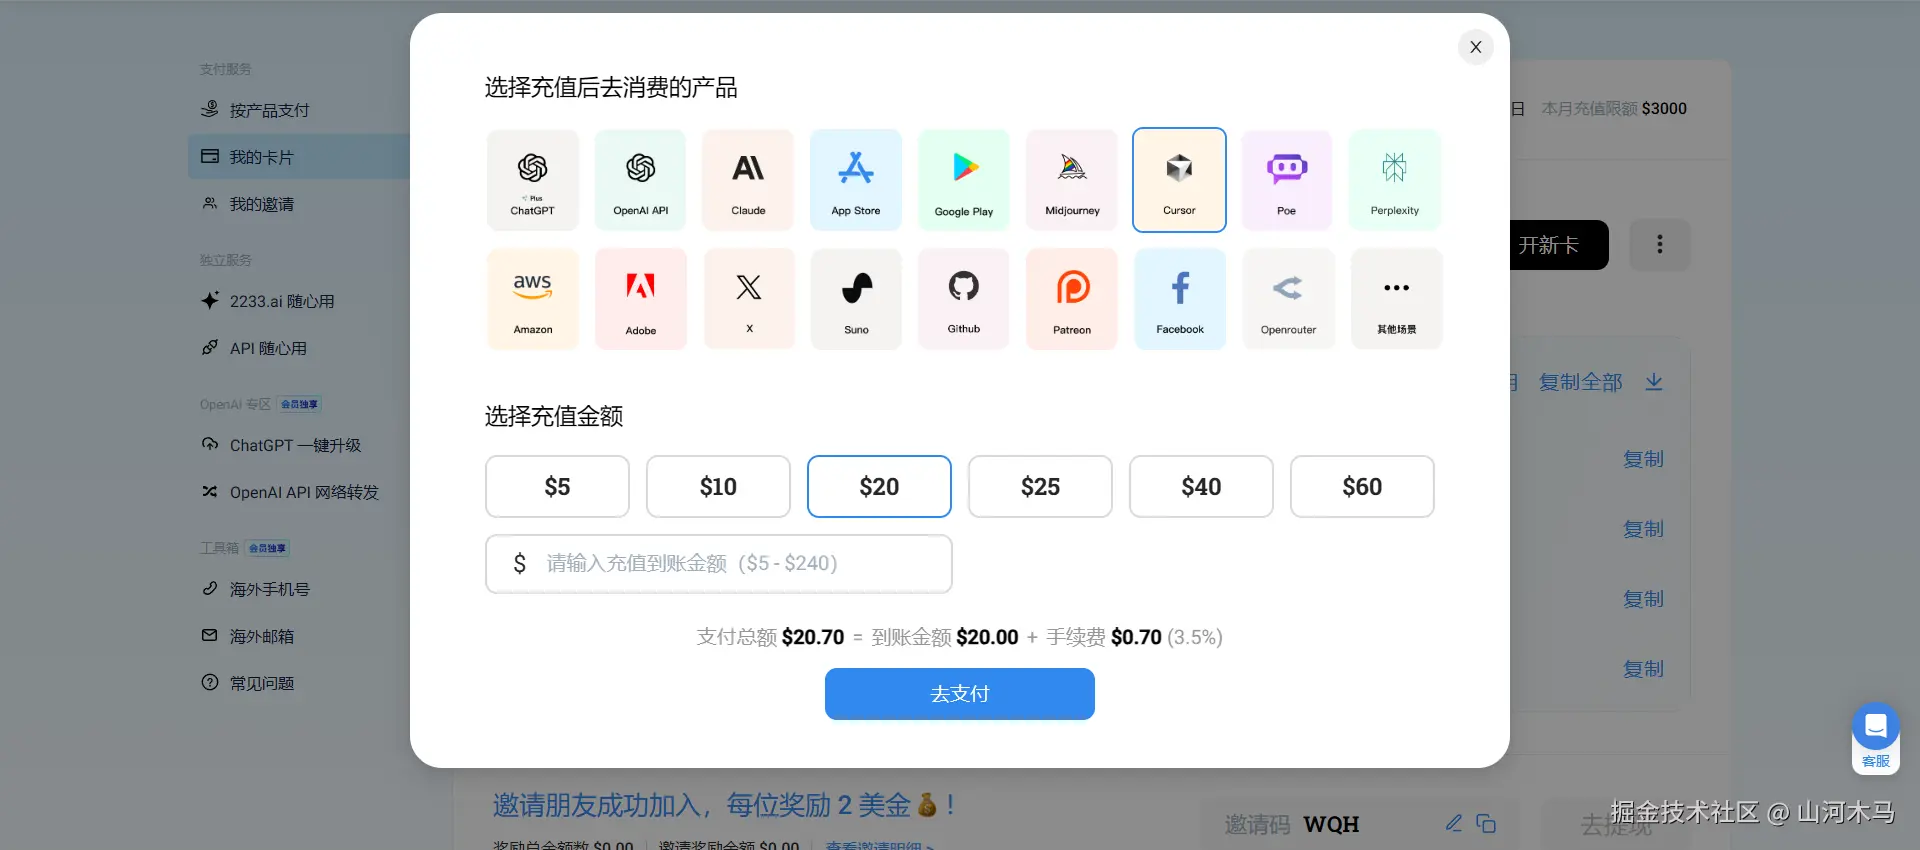Choose the OpenAI API product tile

tap(640, 180)
